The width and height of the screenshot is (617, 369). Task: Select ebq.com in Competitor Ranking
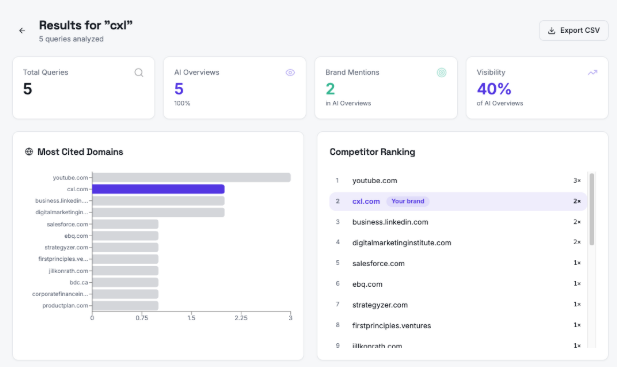click(x=458, y=284)
